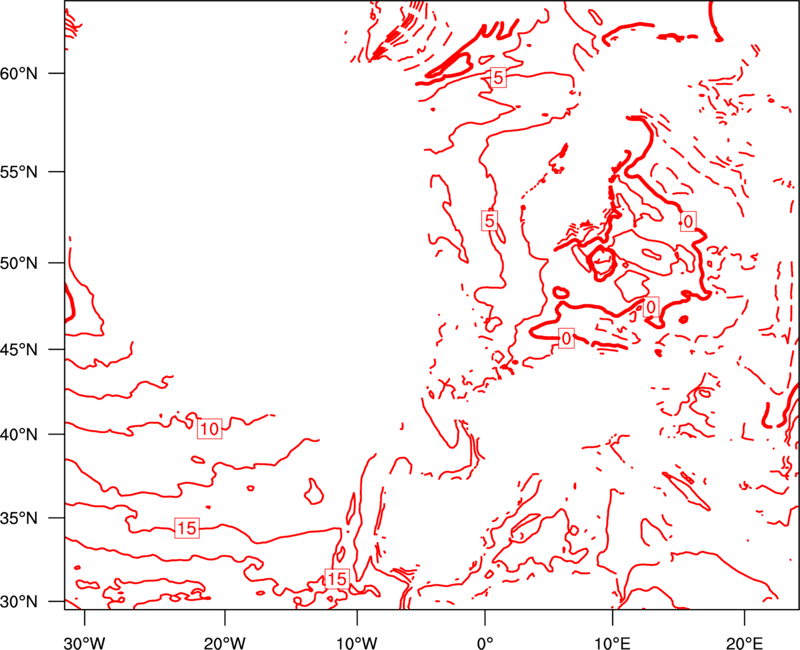Viewport: 800px width, 650px height.
Task: Click the 60°N latitude axis label
Action: 19,74
